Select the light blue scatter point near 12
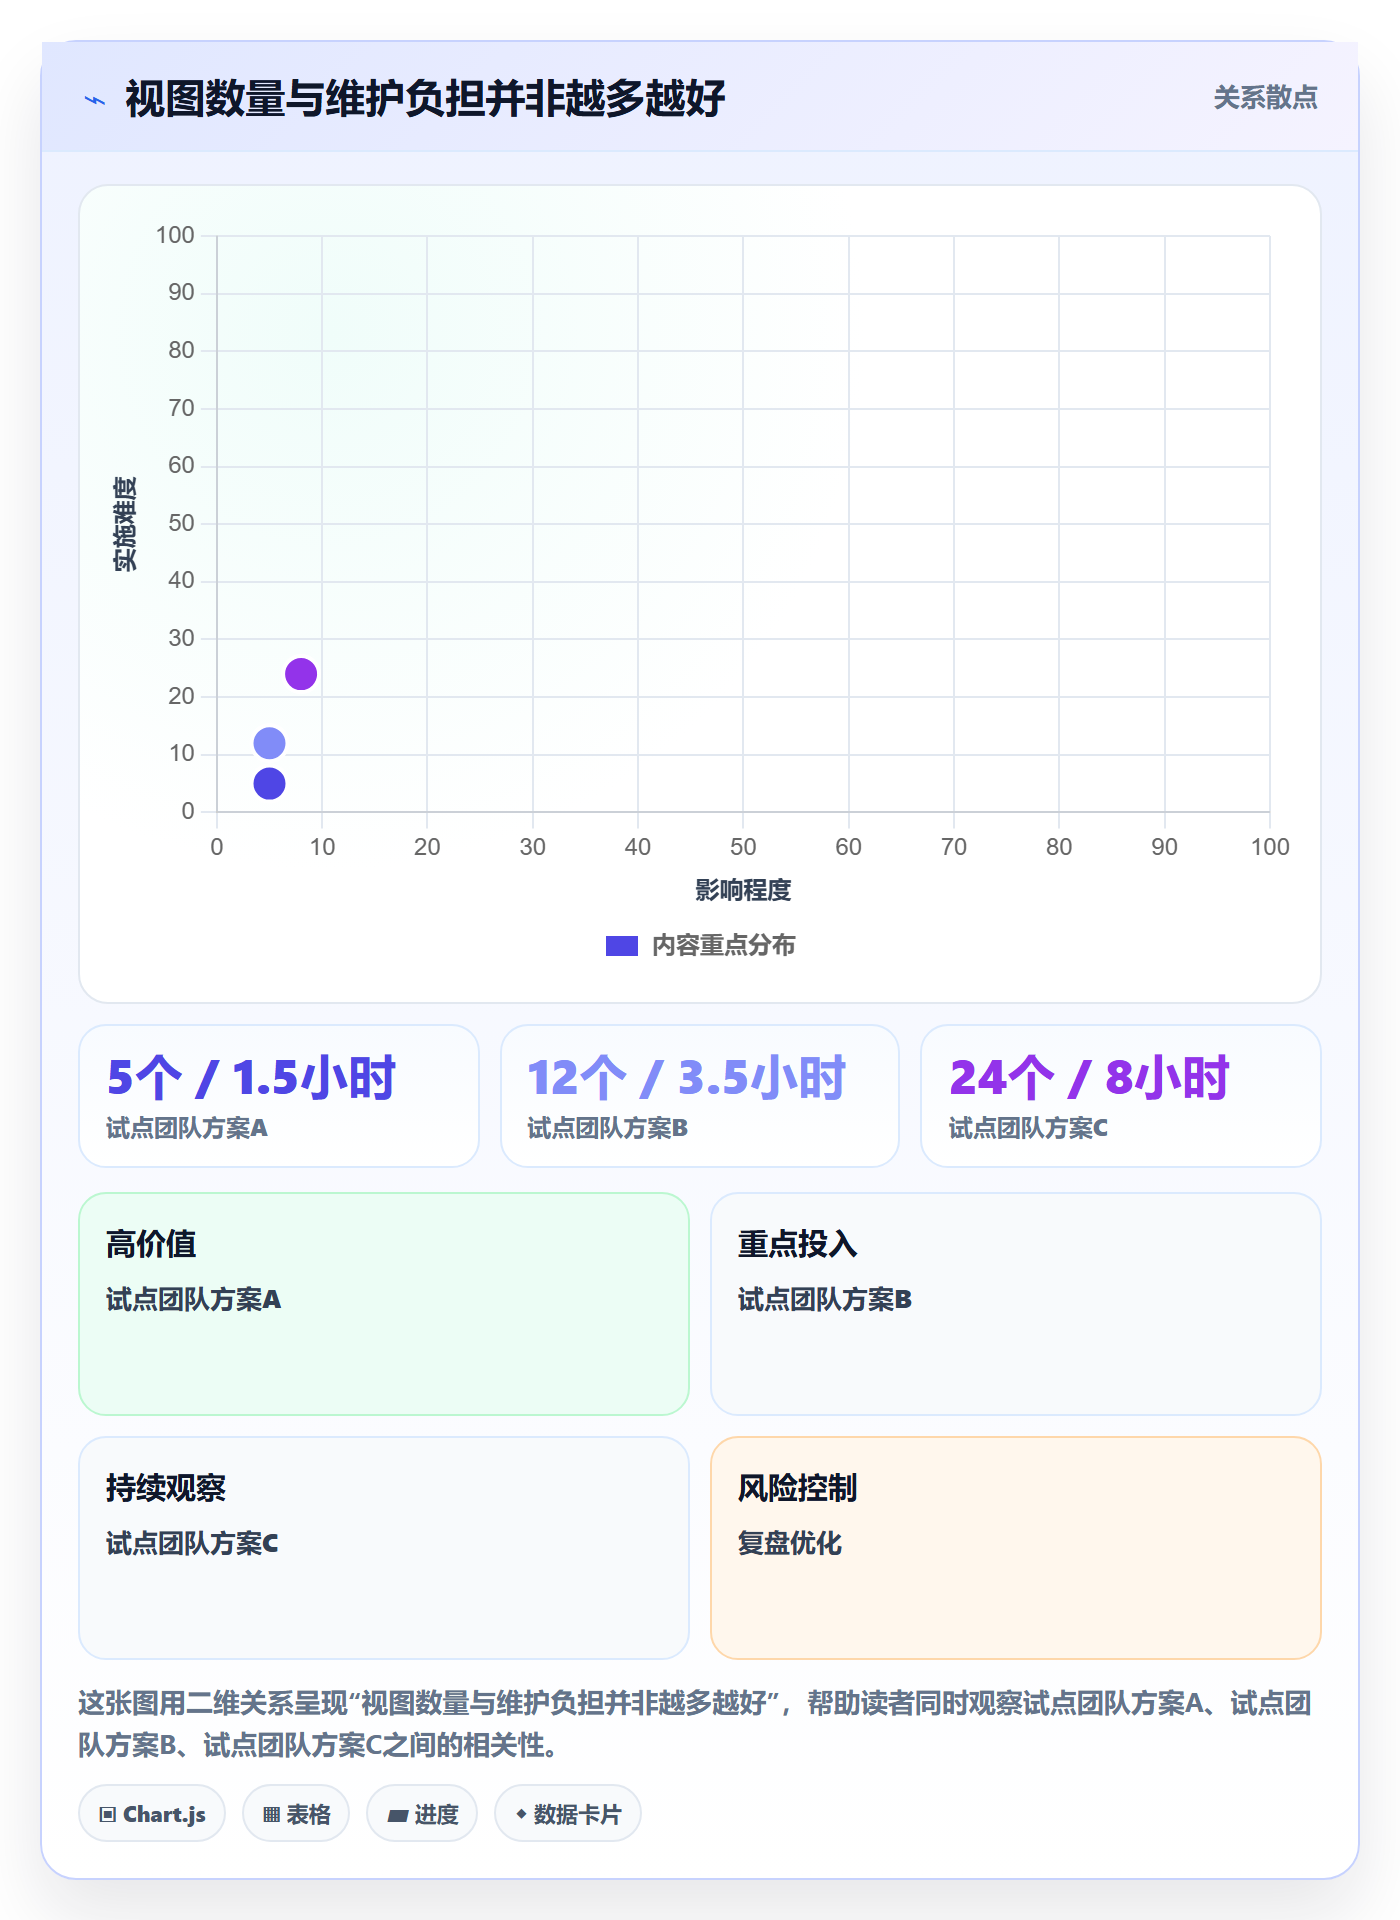Image resolution: width=1400 pixels, height=1920 pixels. (269, 743)
